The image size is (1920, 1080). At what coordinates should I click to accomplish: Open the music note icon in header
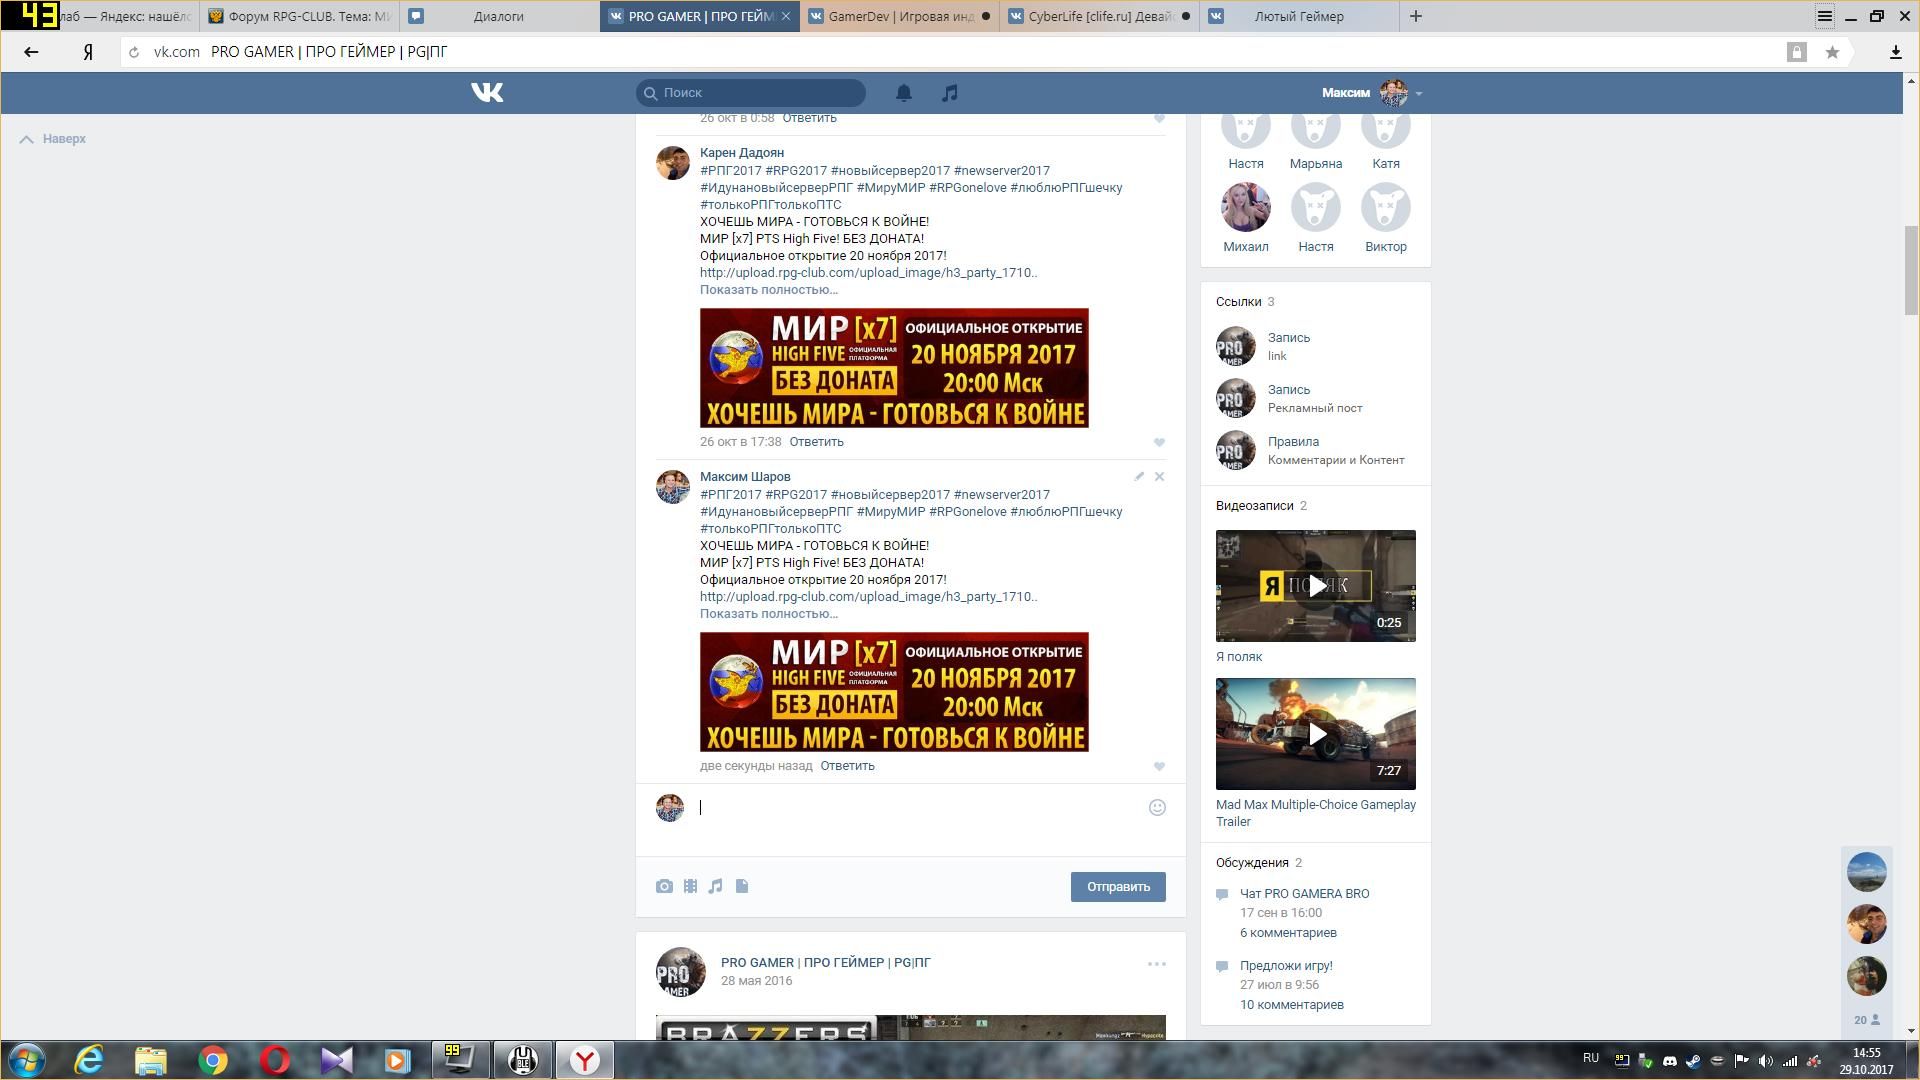point(950,93)
